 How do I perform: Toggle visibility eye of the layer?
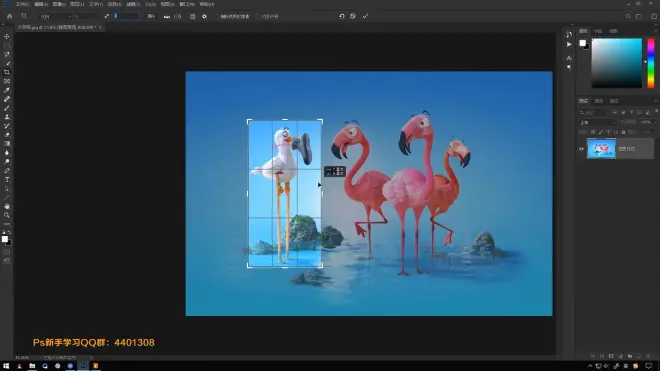tap(581, 149)
